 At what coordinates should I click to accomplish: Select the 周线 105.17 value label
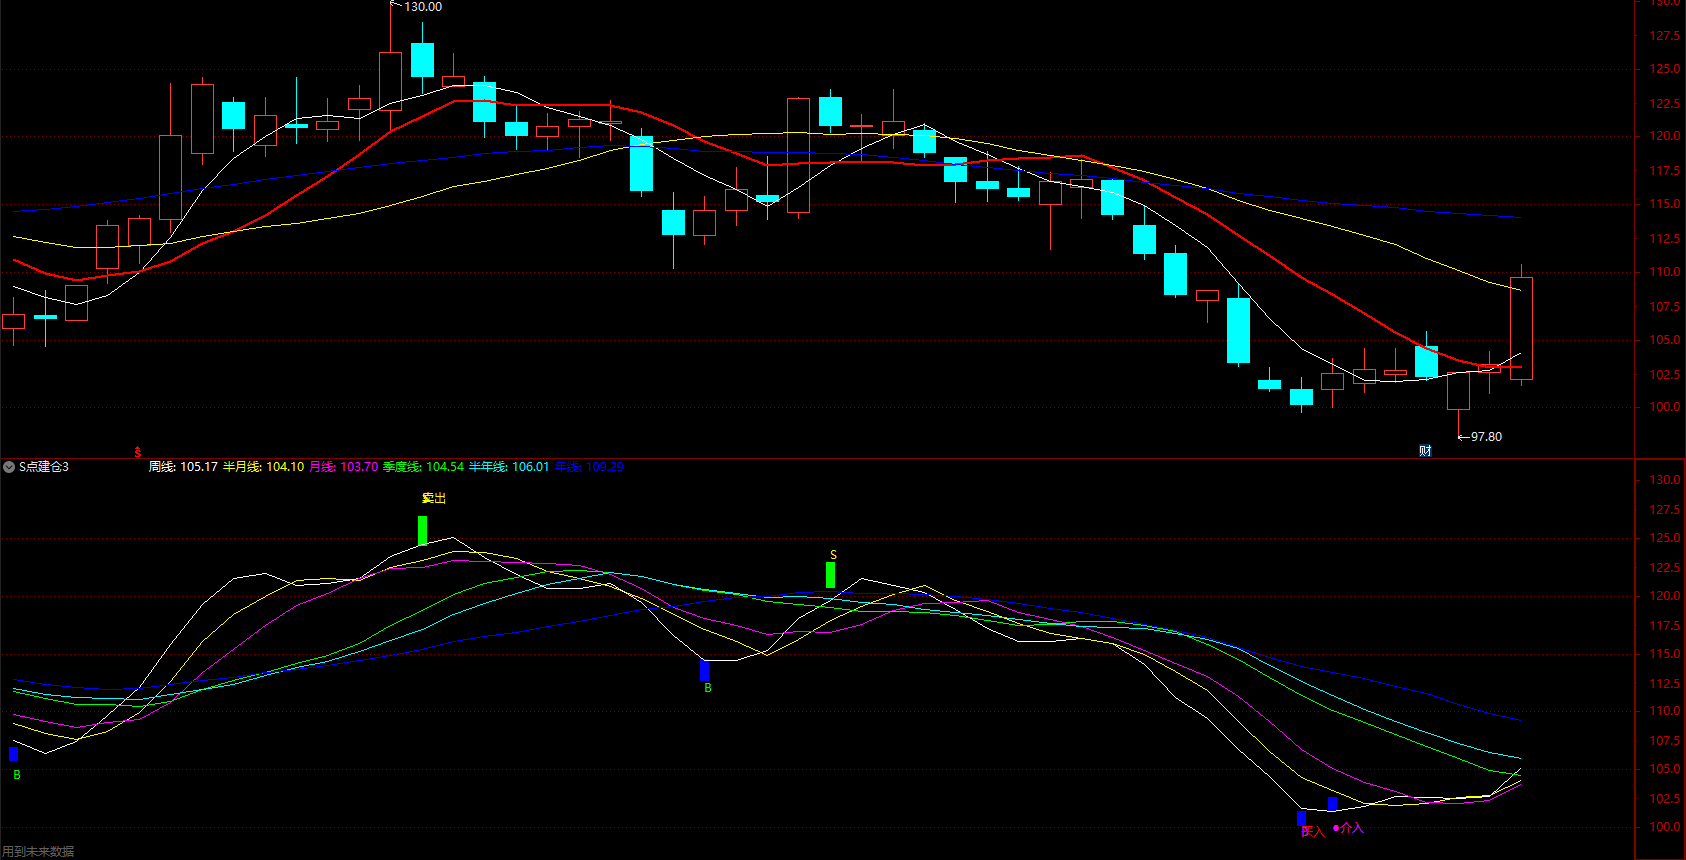click(x=183, y=467)
